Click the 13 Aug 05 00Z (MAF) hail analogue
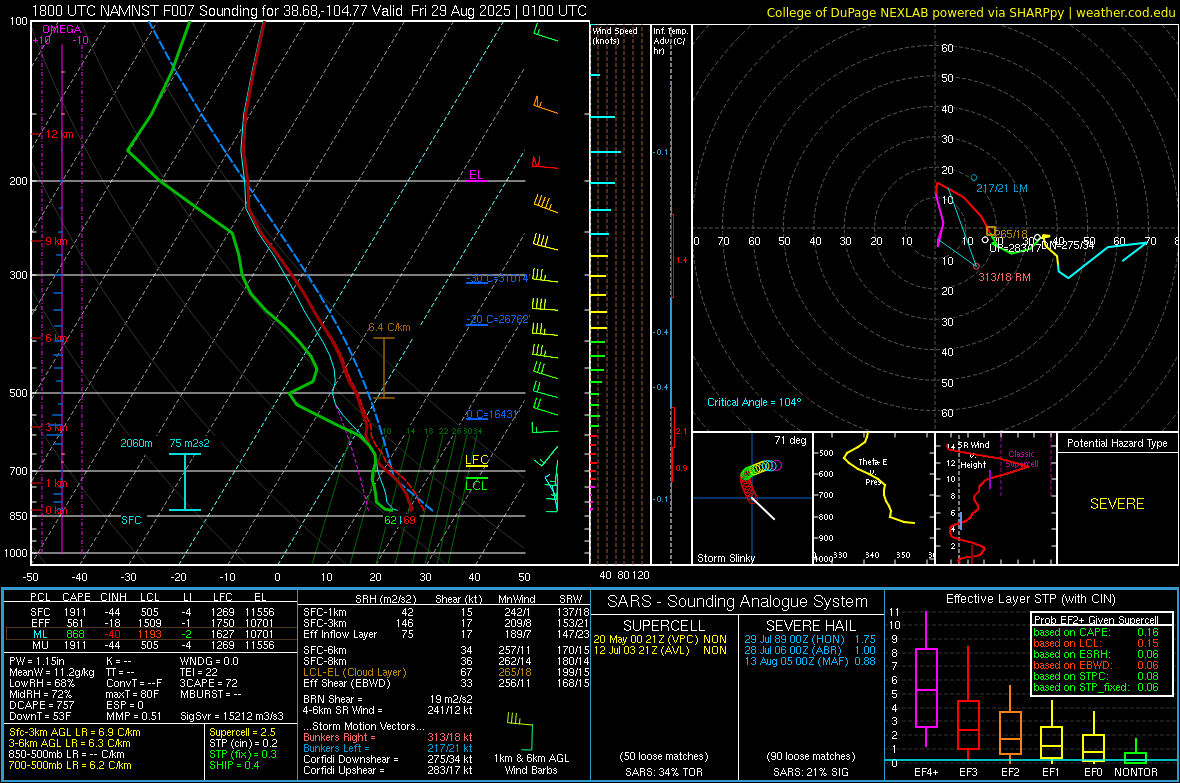 coord(810,662)
